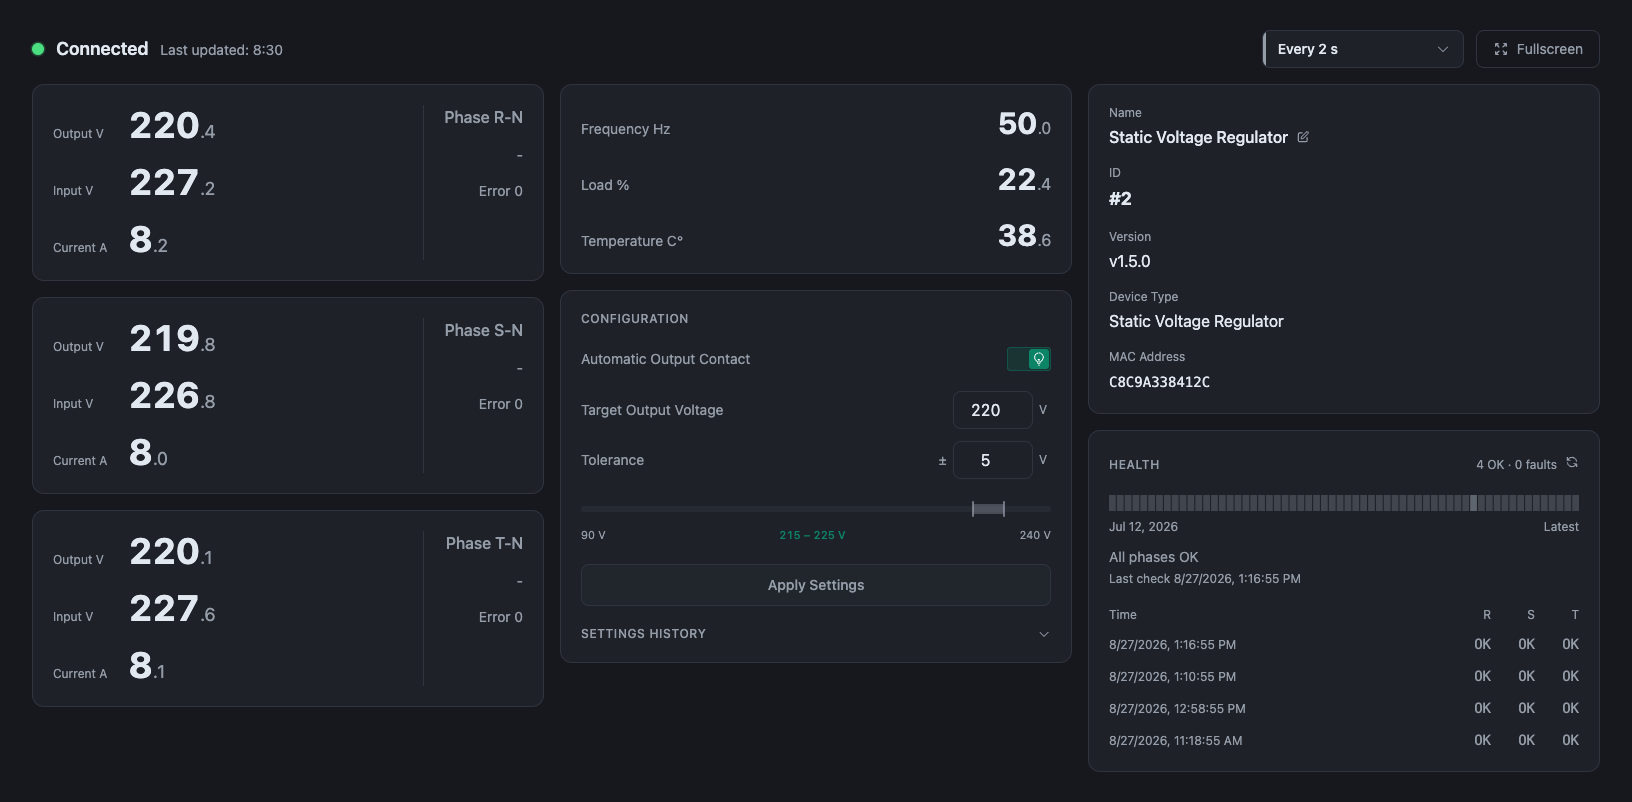Click the Fullscreen button
Screen dimensions: 1632x802
[1537, 49]
